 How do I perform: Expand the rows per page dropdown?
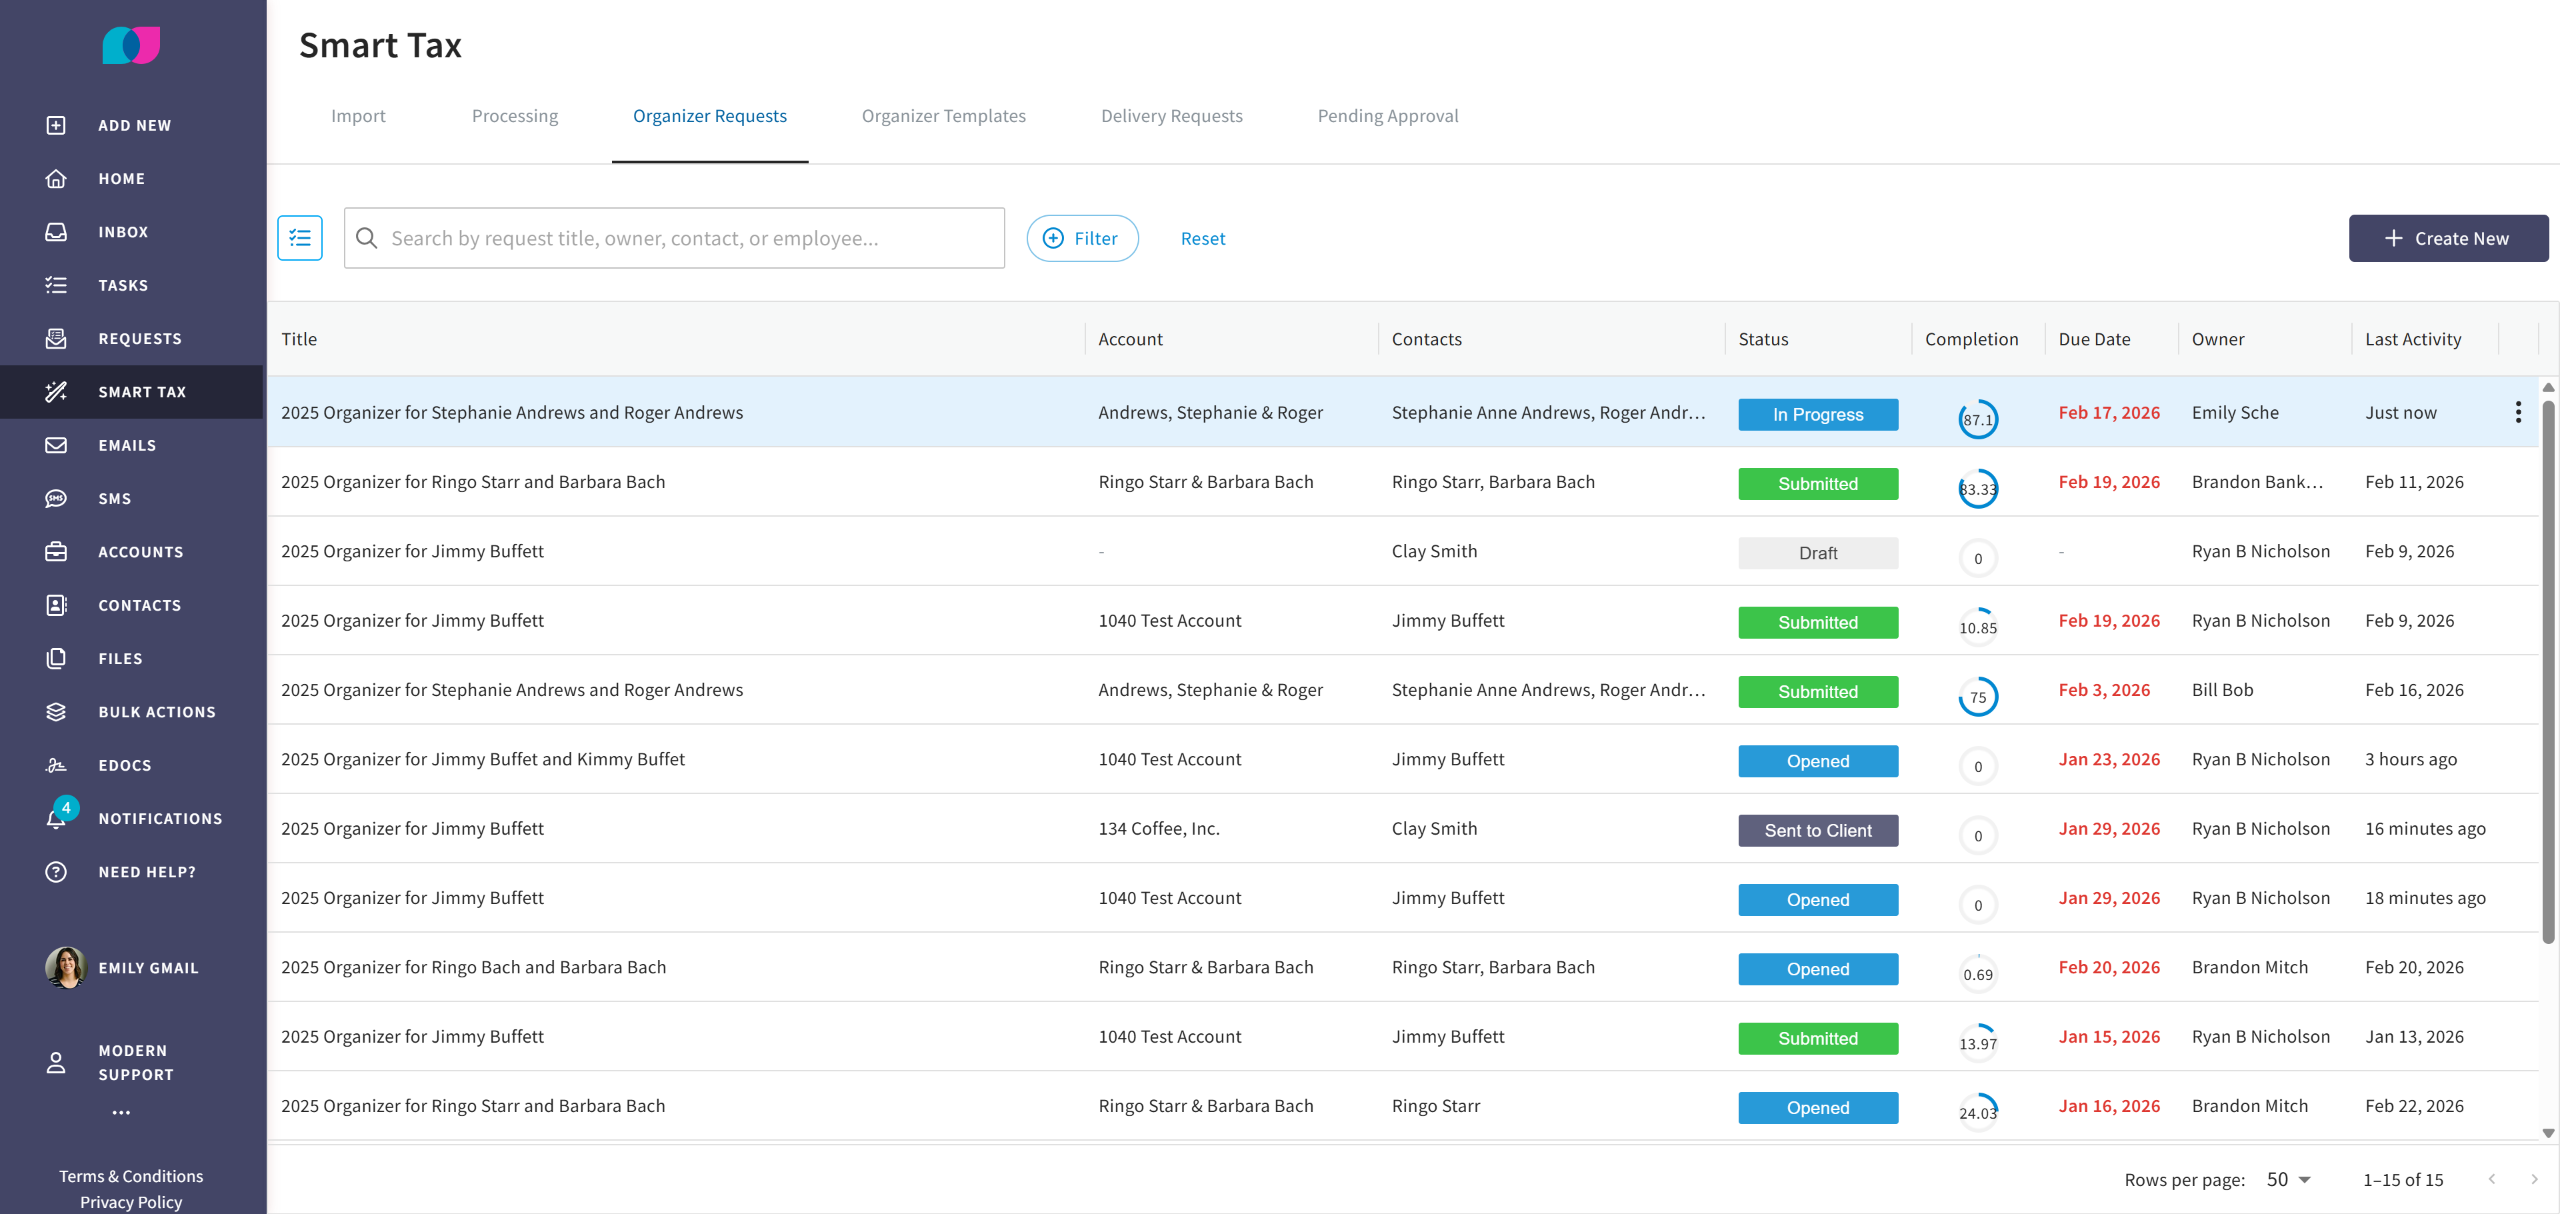pos(2289,1180)
